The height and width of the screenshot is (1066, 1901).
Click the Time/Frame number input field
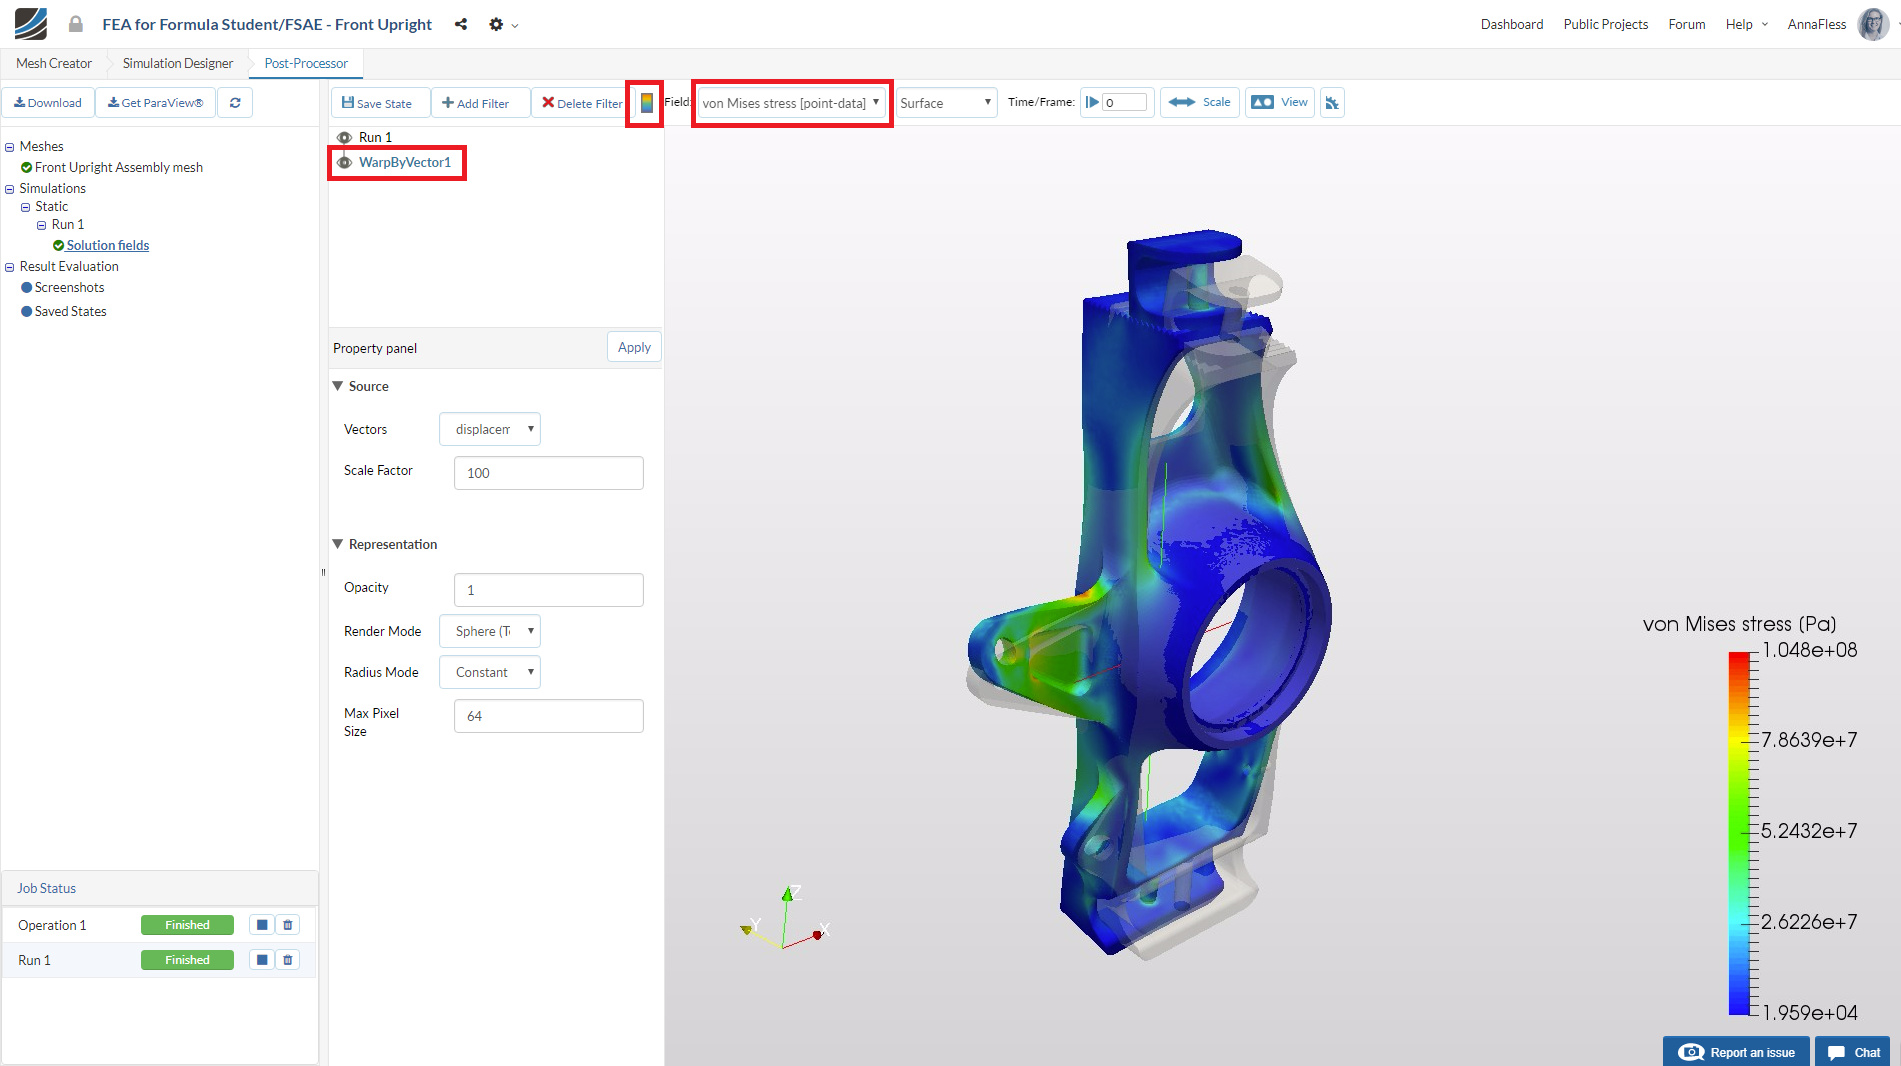tap(1125, 102)
